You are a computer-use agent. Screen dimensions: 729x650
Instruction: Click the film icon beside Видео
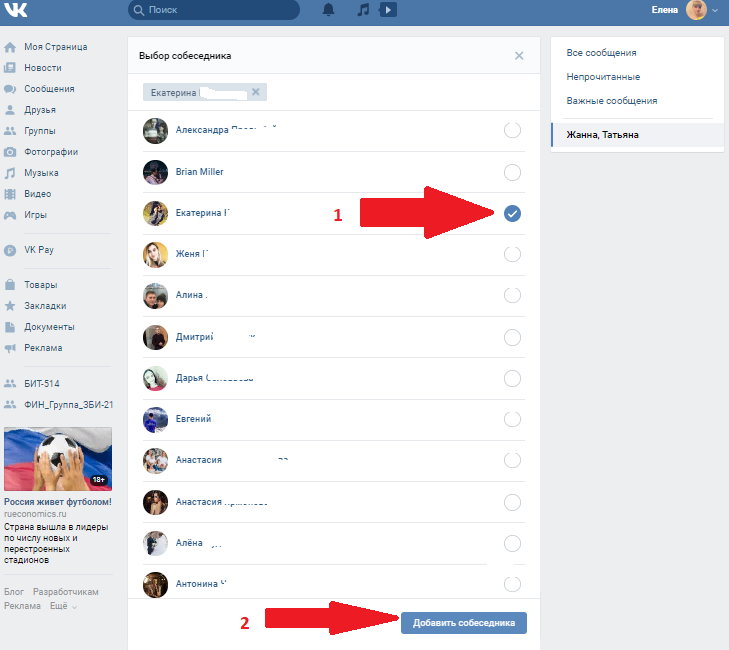pos(10,194)
